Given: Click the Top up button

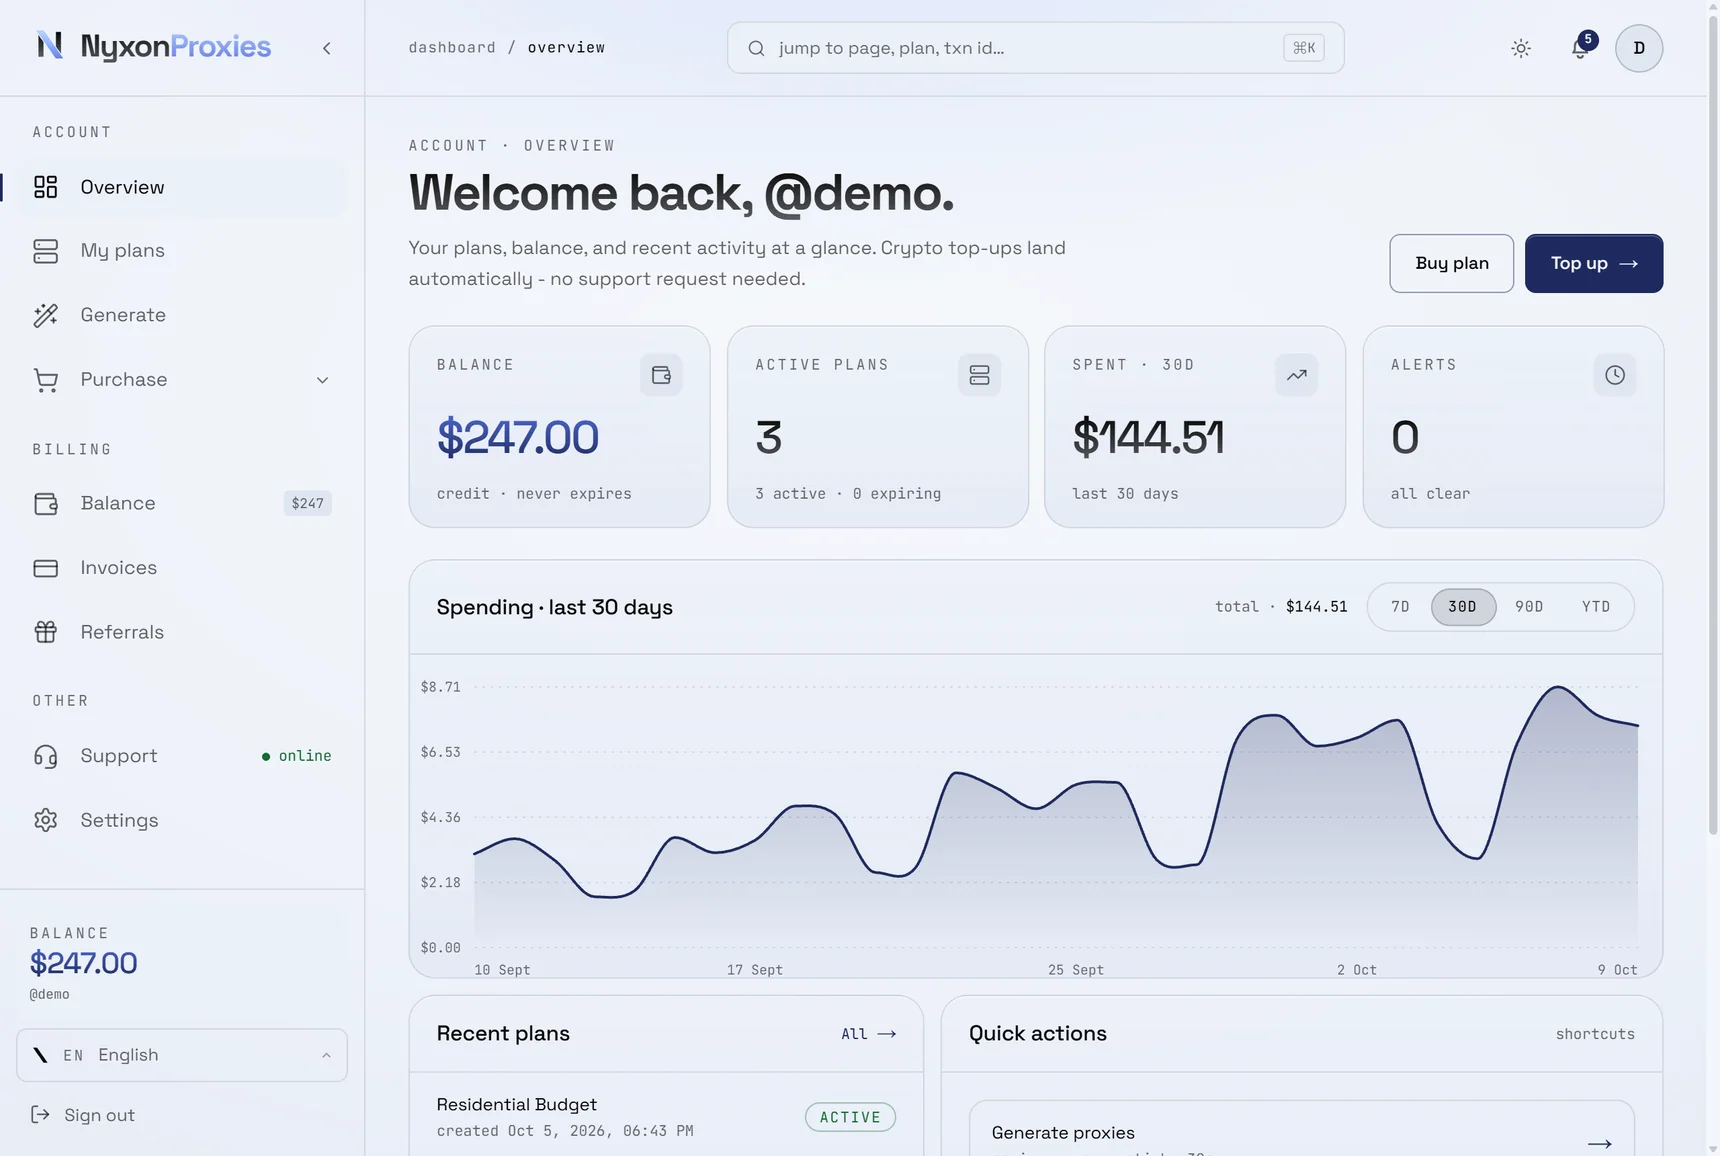Looking at the screenshot, I should click(1594, 263).
